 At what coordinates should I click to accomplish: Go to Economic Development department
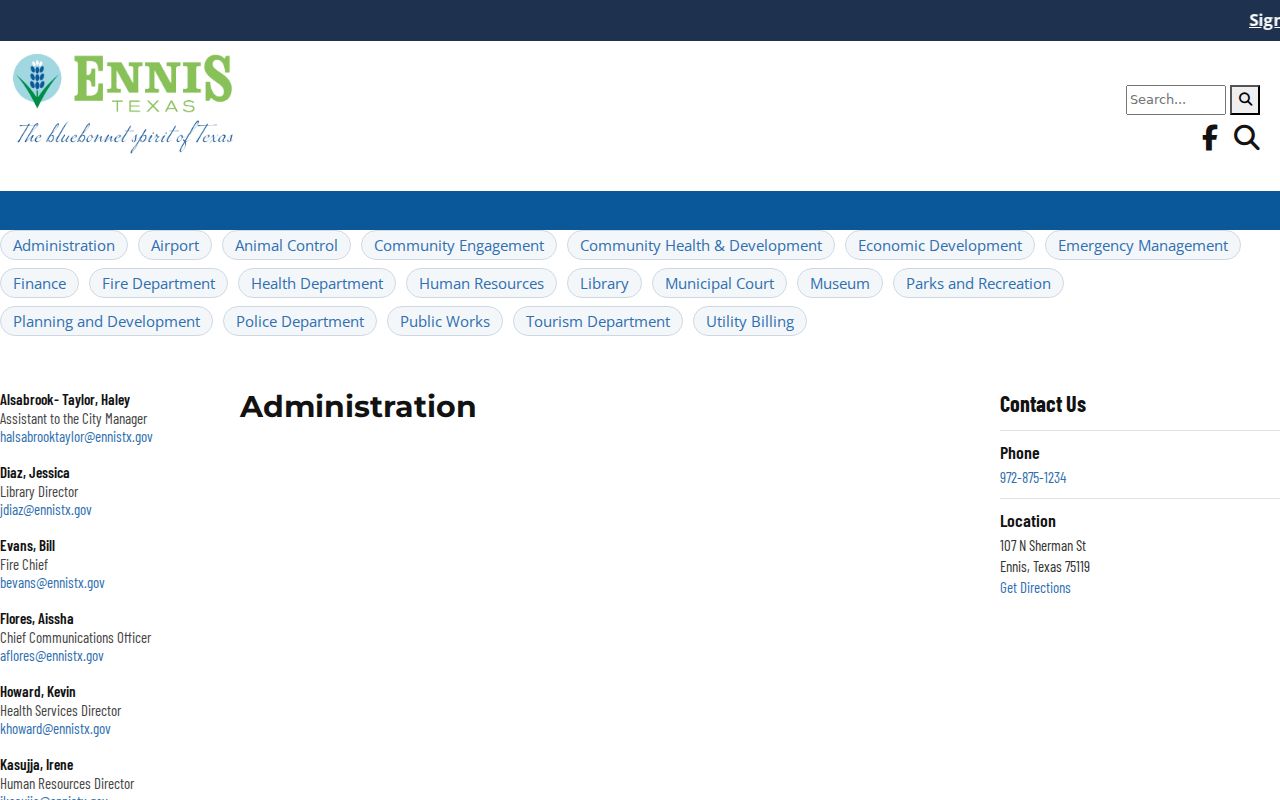pos(940,246)
